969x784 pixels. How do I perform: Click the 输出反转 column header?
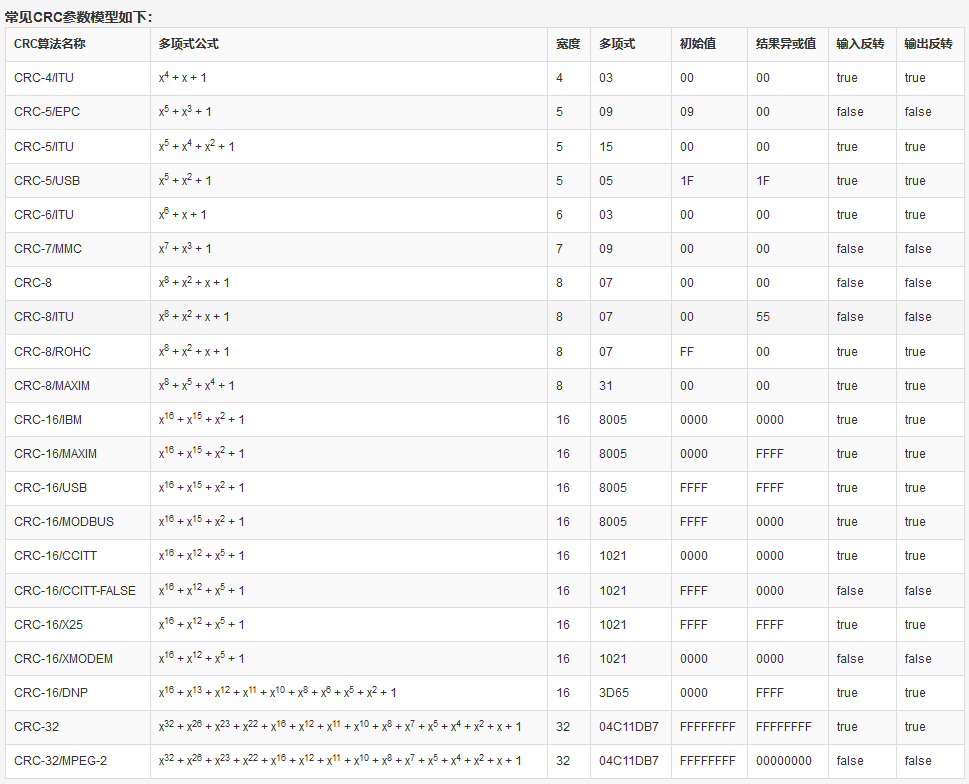click(x=928, y=44)
